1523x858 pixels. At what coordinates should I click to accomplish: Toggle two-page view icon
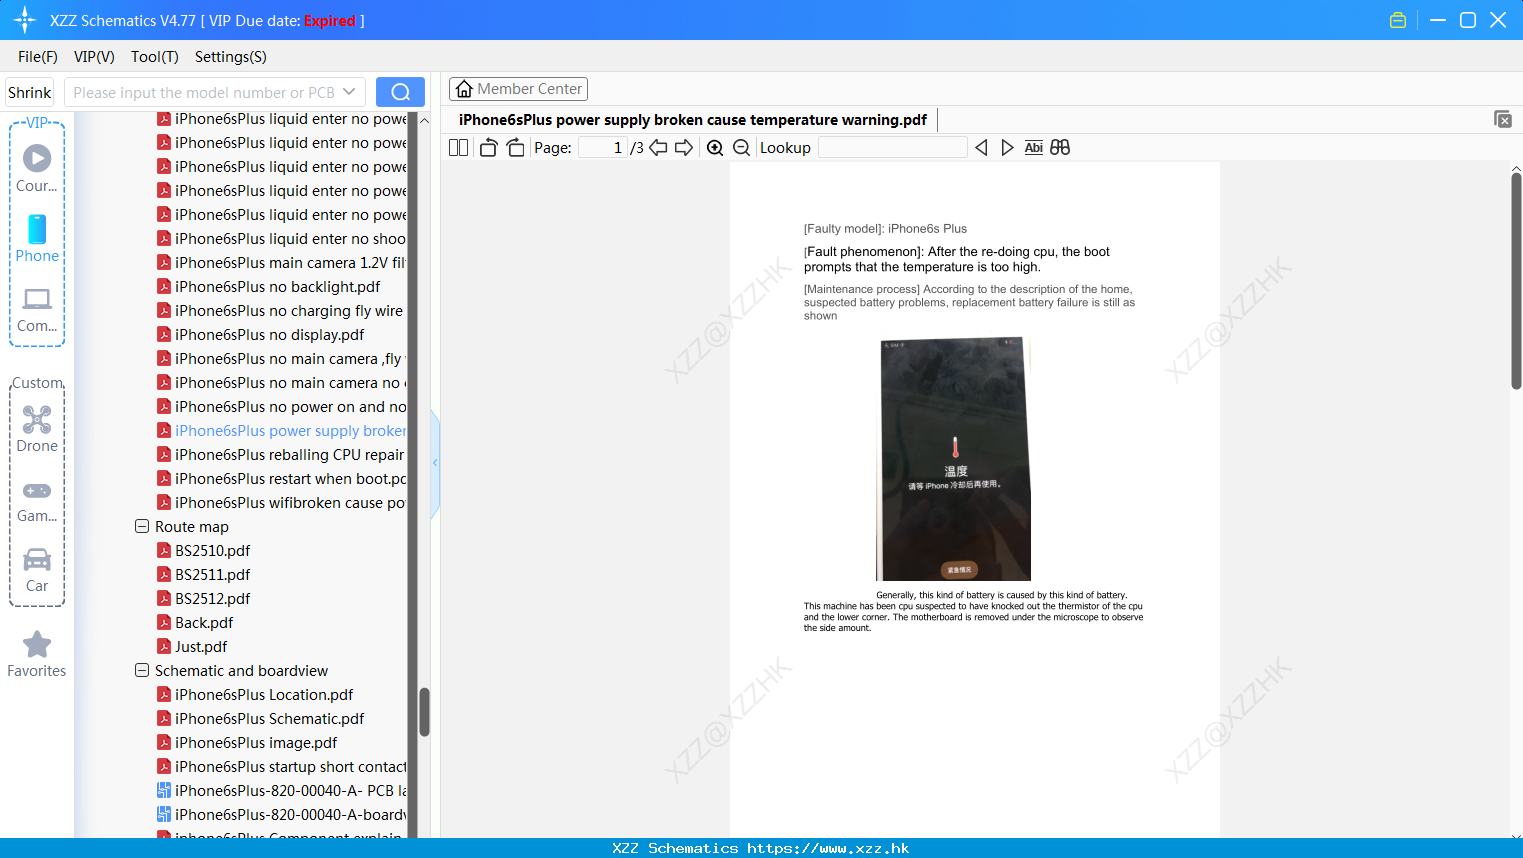[x=459, y=148]
